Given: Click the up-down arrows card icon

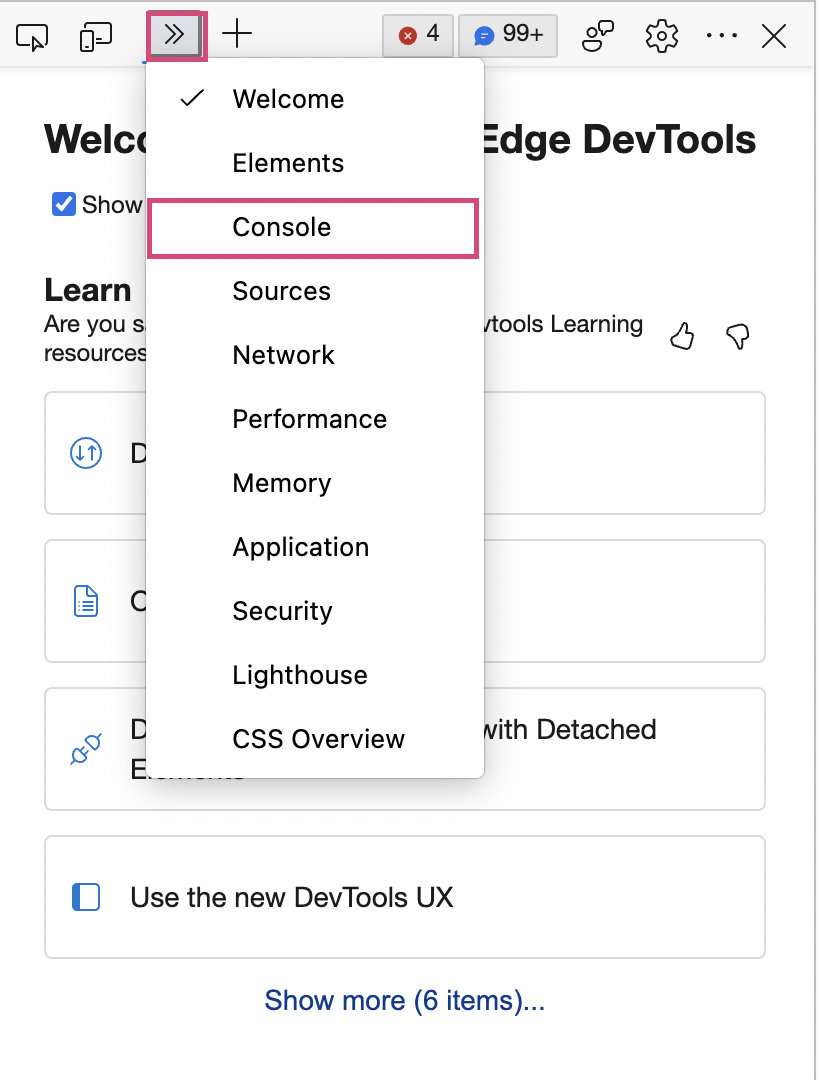Looking at the screenshot, I should tap(86, 453).
